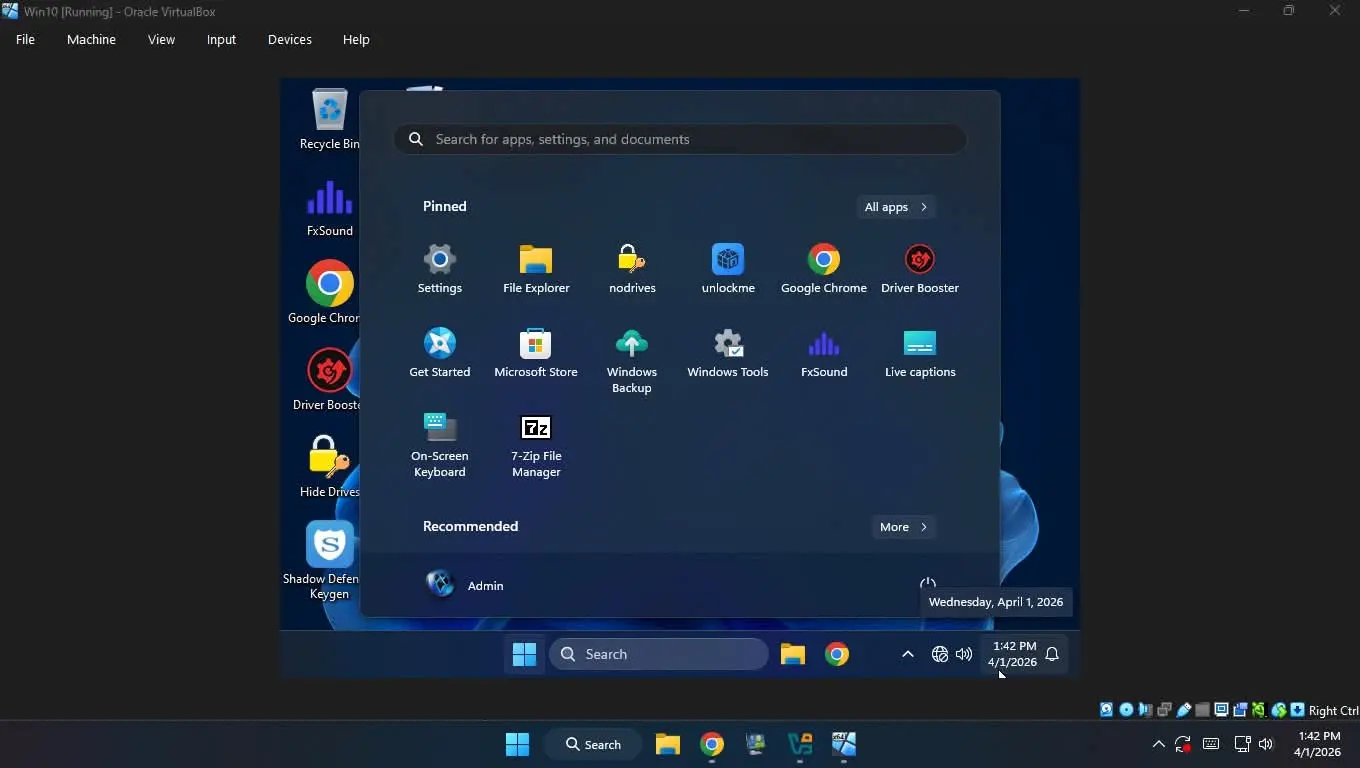Click the VirtualBox hard disk status icon
The height and width of the screenshot is (768, 1360).
point(1106,710)
